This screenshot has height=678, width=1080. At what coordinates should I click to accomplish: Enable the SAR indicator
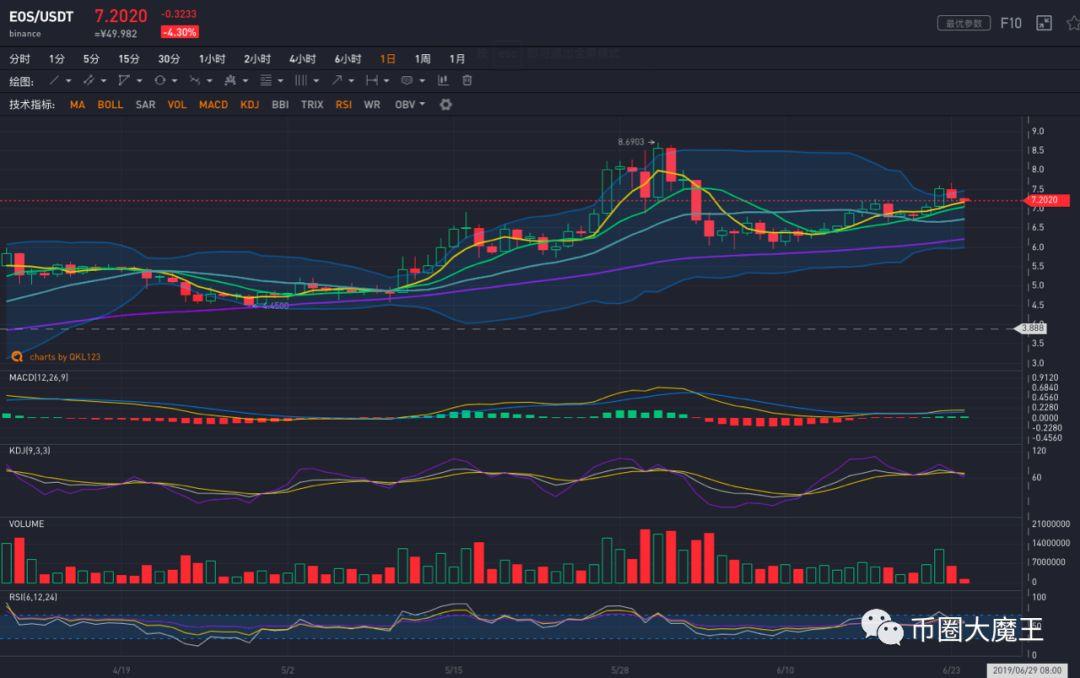[x=145, y=105]
